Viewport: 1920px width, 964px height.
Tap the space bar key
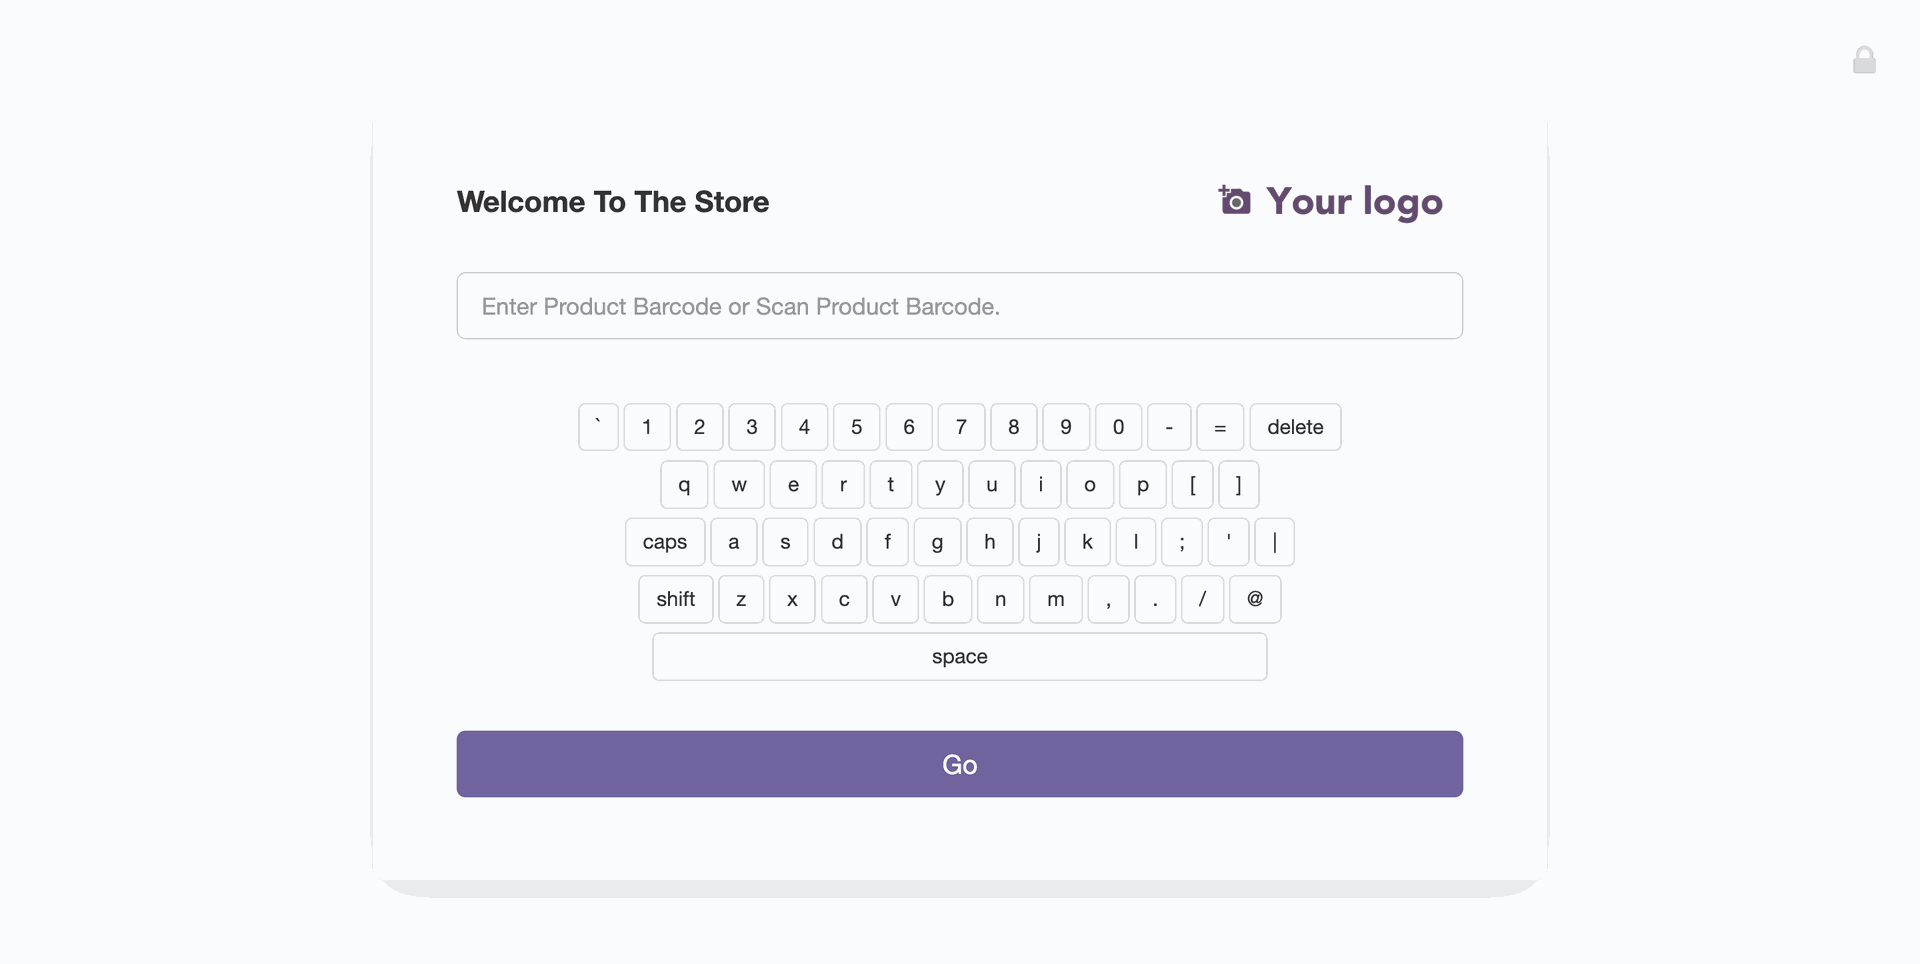click(x=960, y=657)
